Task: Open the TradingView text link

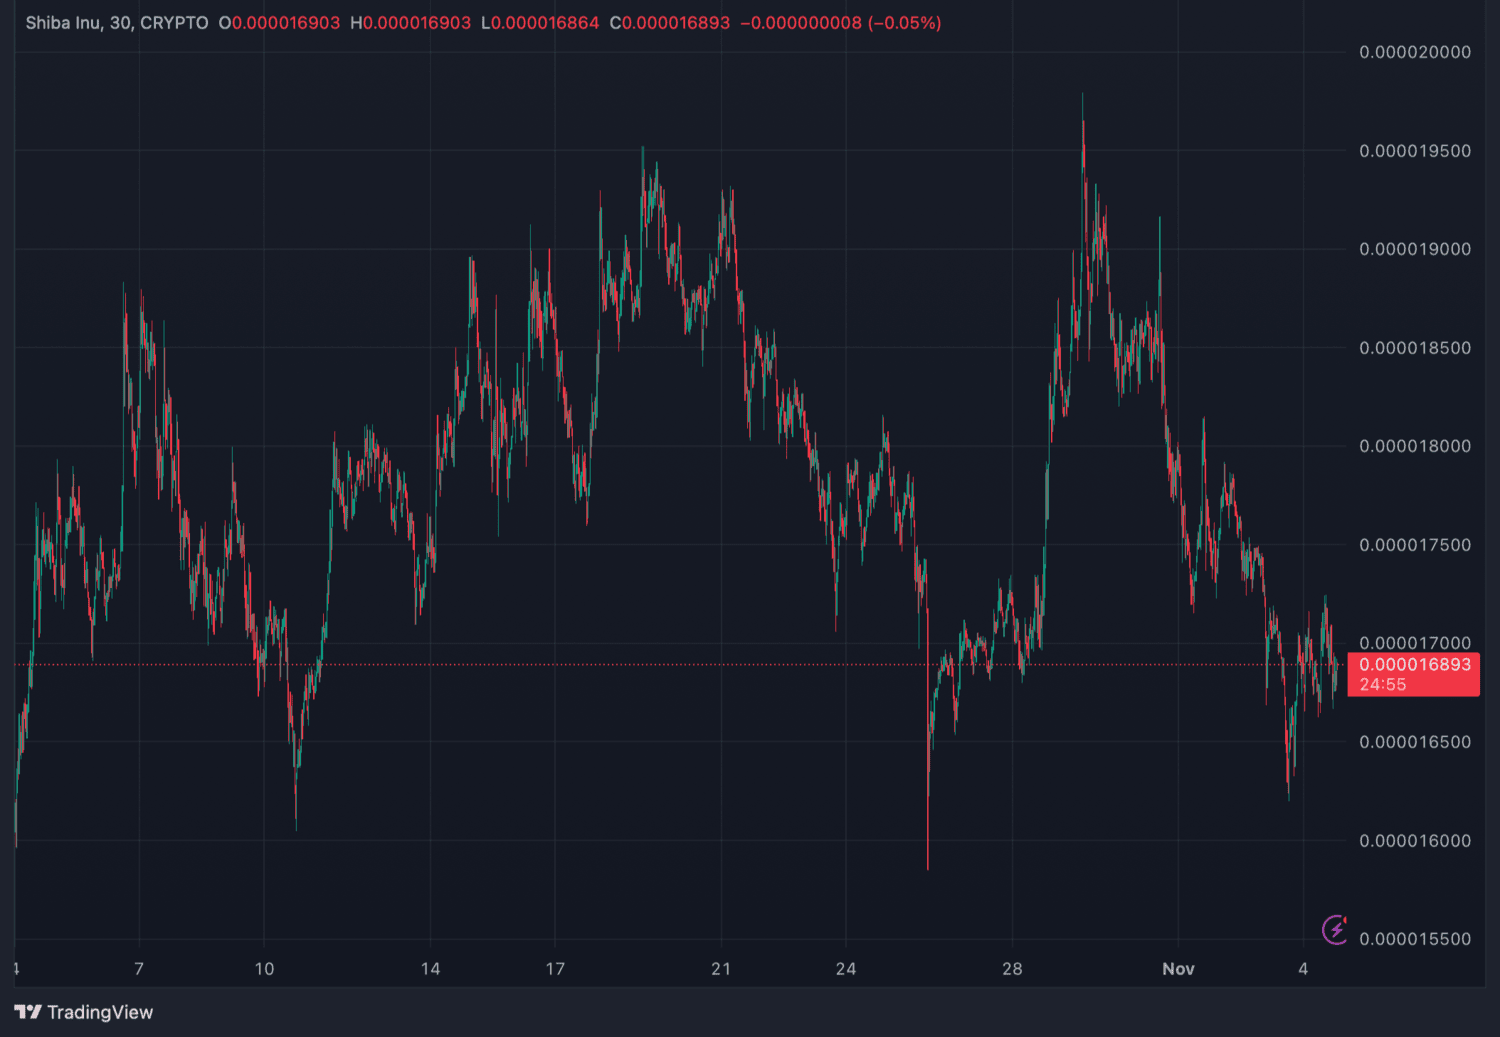Action: point(100,1012)
